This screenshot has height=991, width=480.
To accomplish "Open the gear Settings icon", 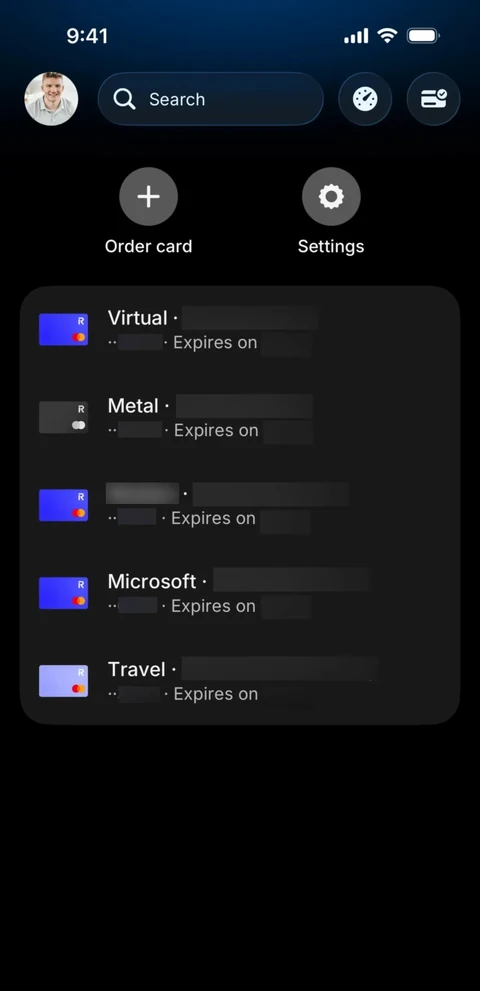I will pos(331,197).
